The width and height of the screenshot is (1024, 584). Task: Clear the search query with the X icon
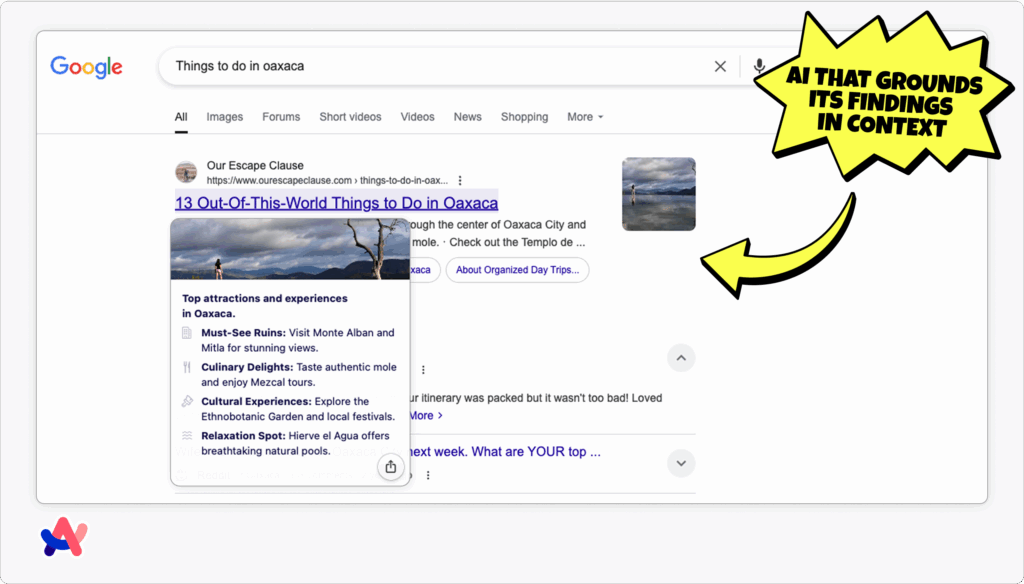720,66
